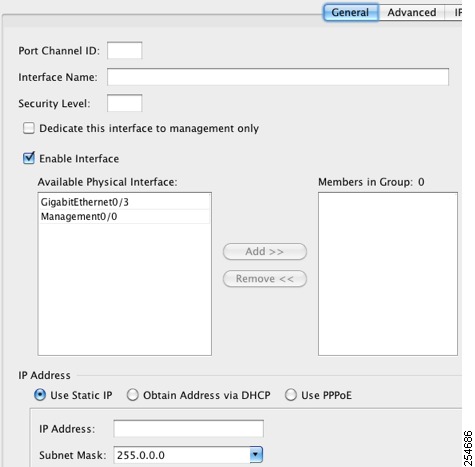
Task: Switch to the General tab
Action: point(351,12)
